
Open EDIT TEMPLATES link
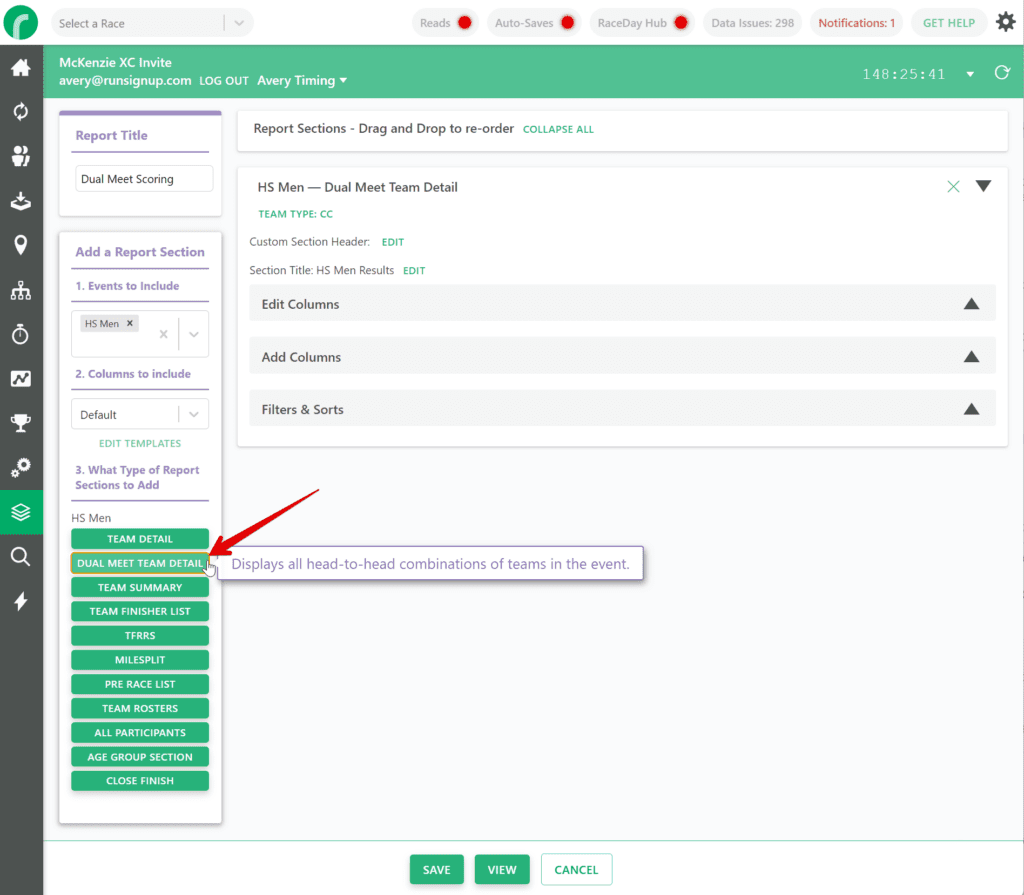(140, 443)
